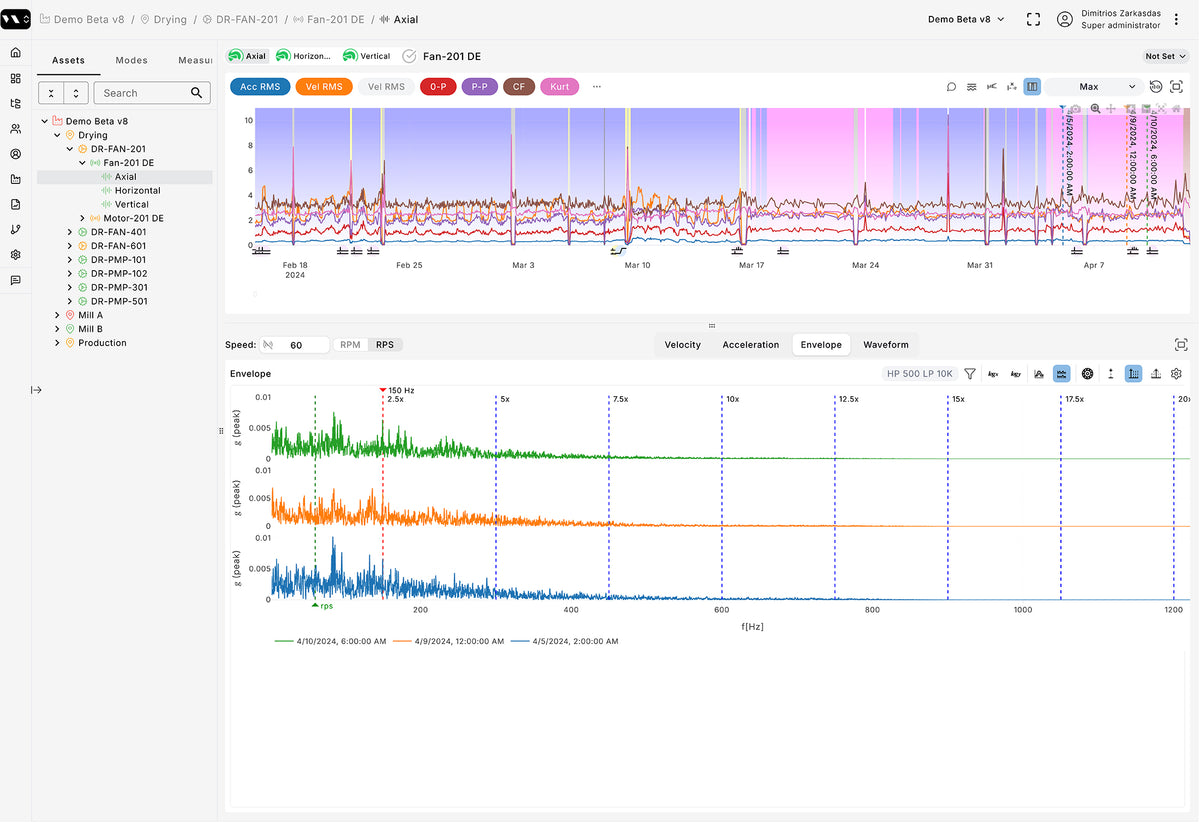
Task: Open the reports document icon in sidebar
Action: pos(15,204)
